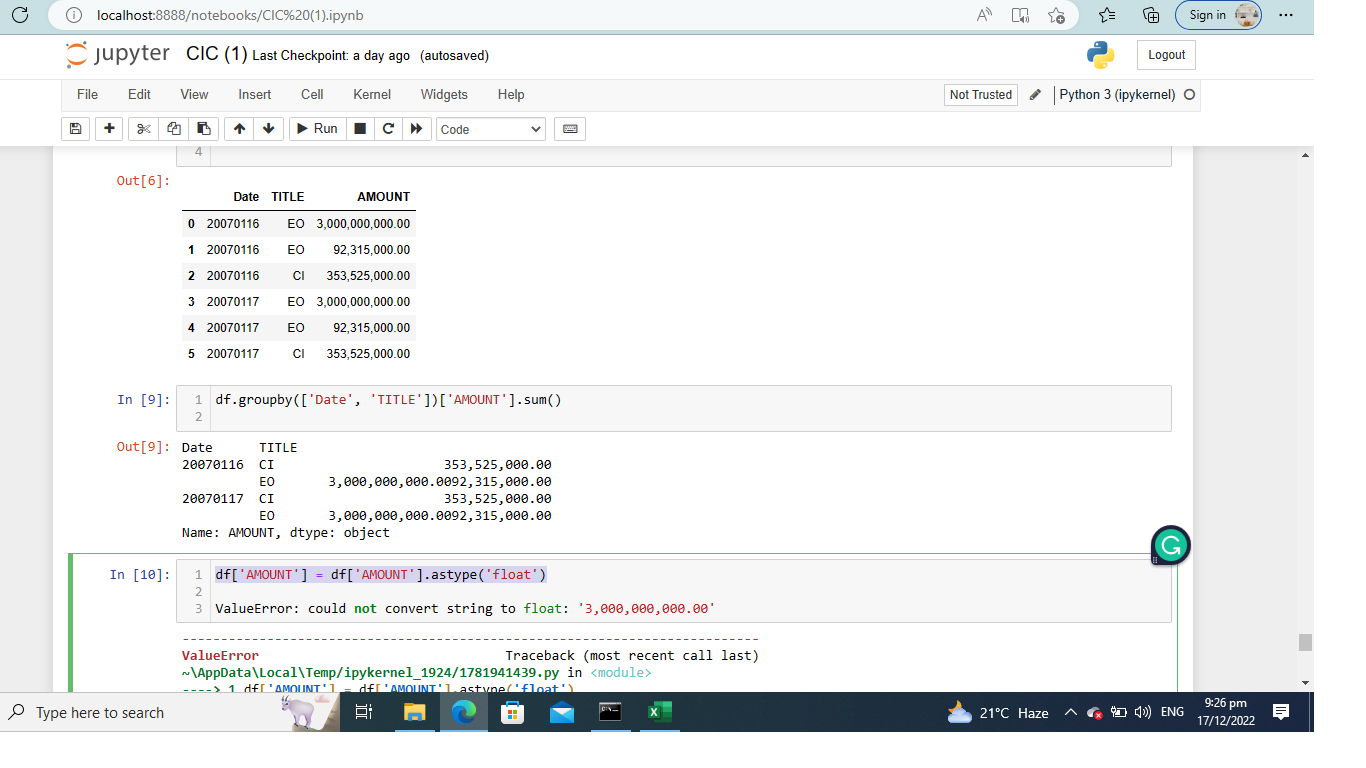This screenshot has height=768, width=1366.
Task: Add page to favorites star icon
Action: tap(1057, 15)
